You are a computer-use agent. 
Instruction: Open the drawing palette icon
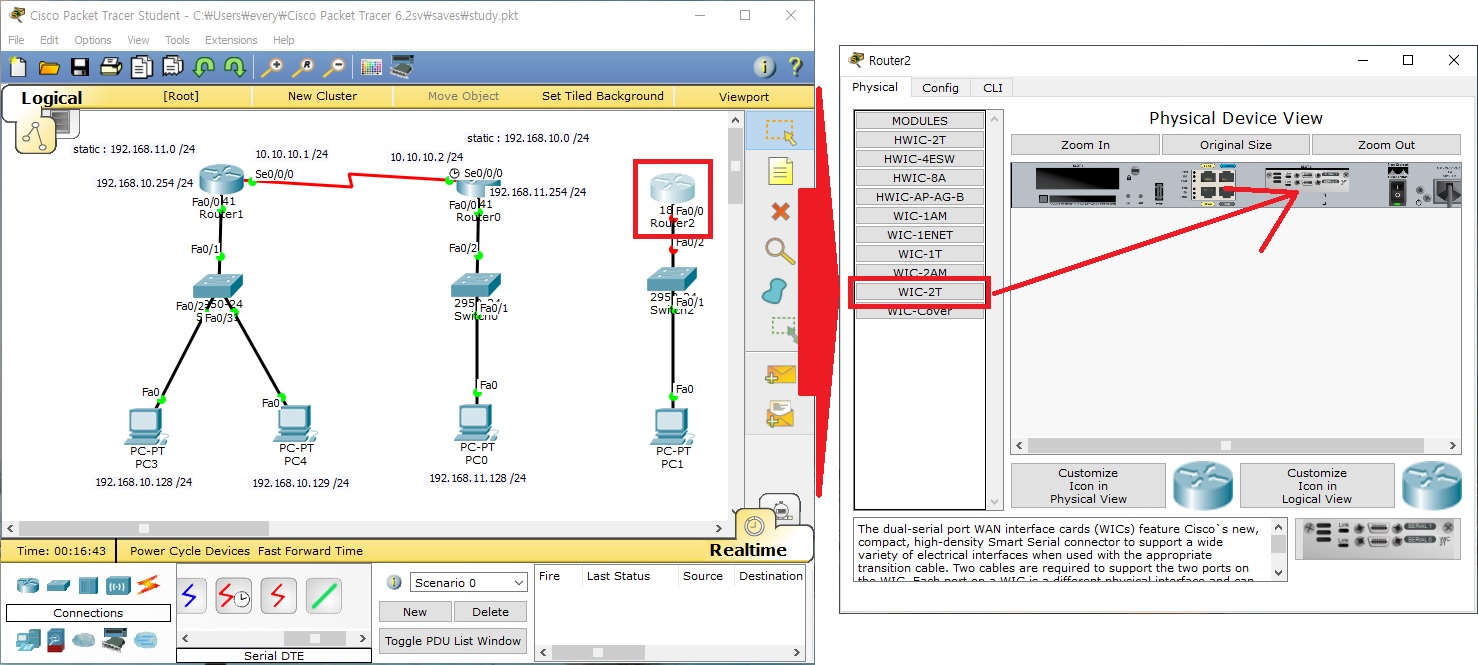pyautogui.click(x=371, y=68)
